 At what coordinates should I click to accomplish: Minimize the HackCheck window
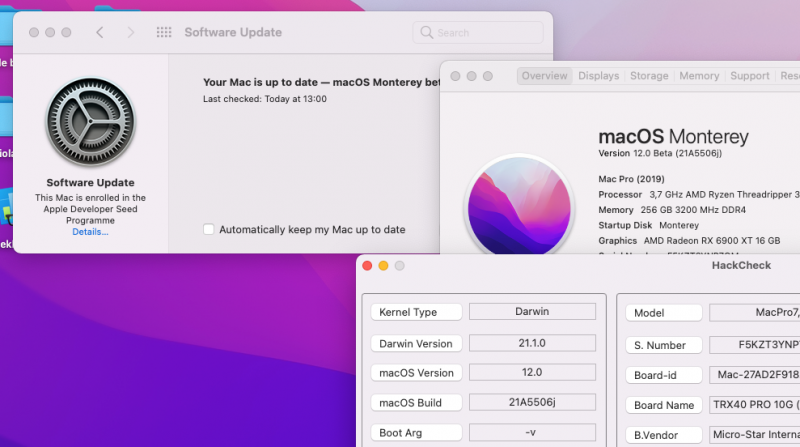pos(384,266)
